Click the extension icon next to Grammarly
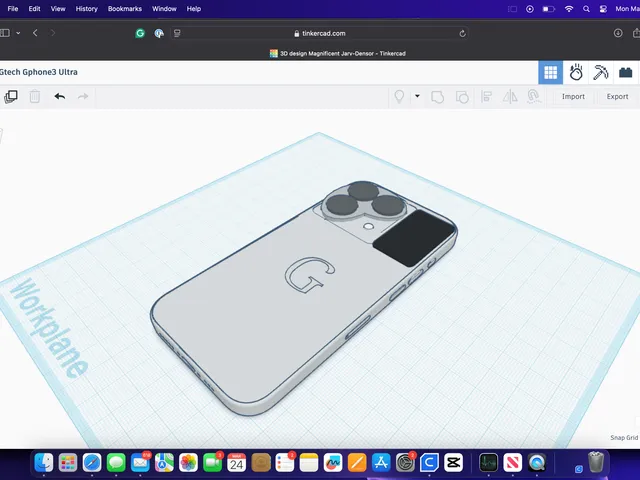The height and width of the screenshot is (480, 640). (x=159, y=33)
